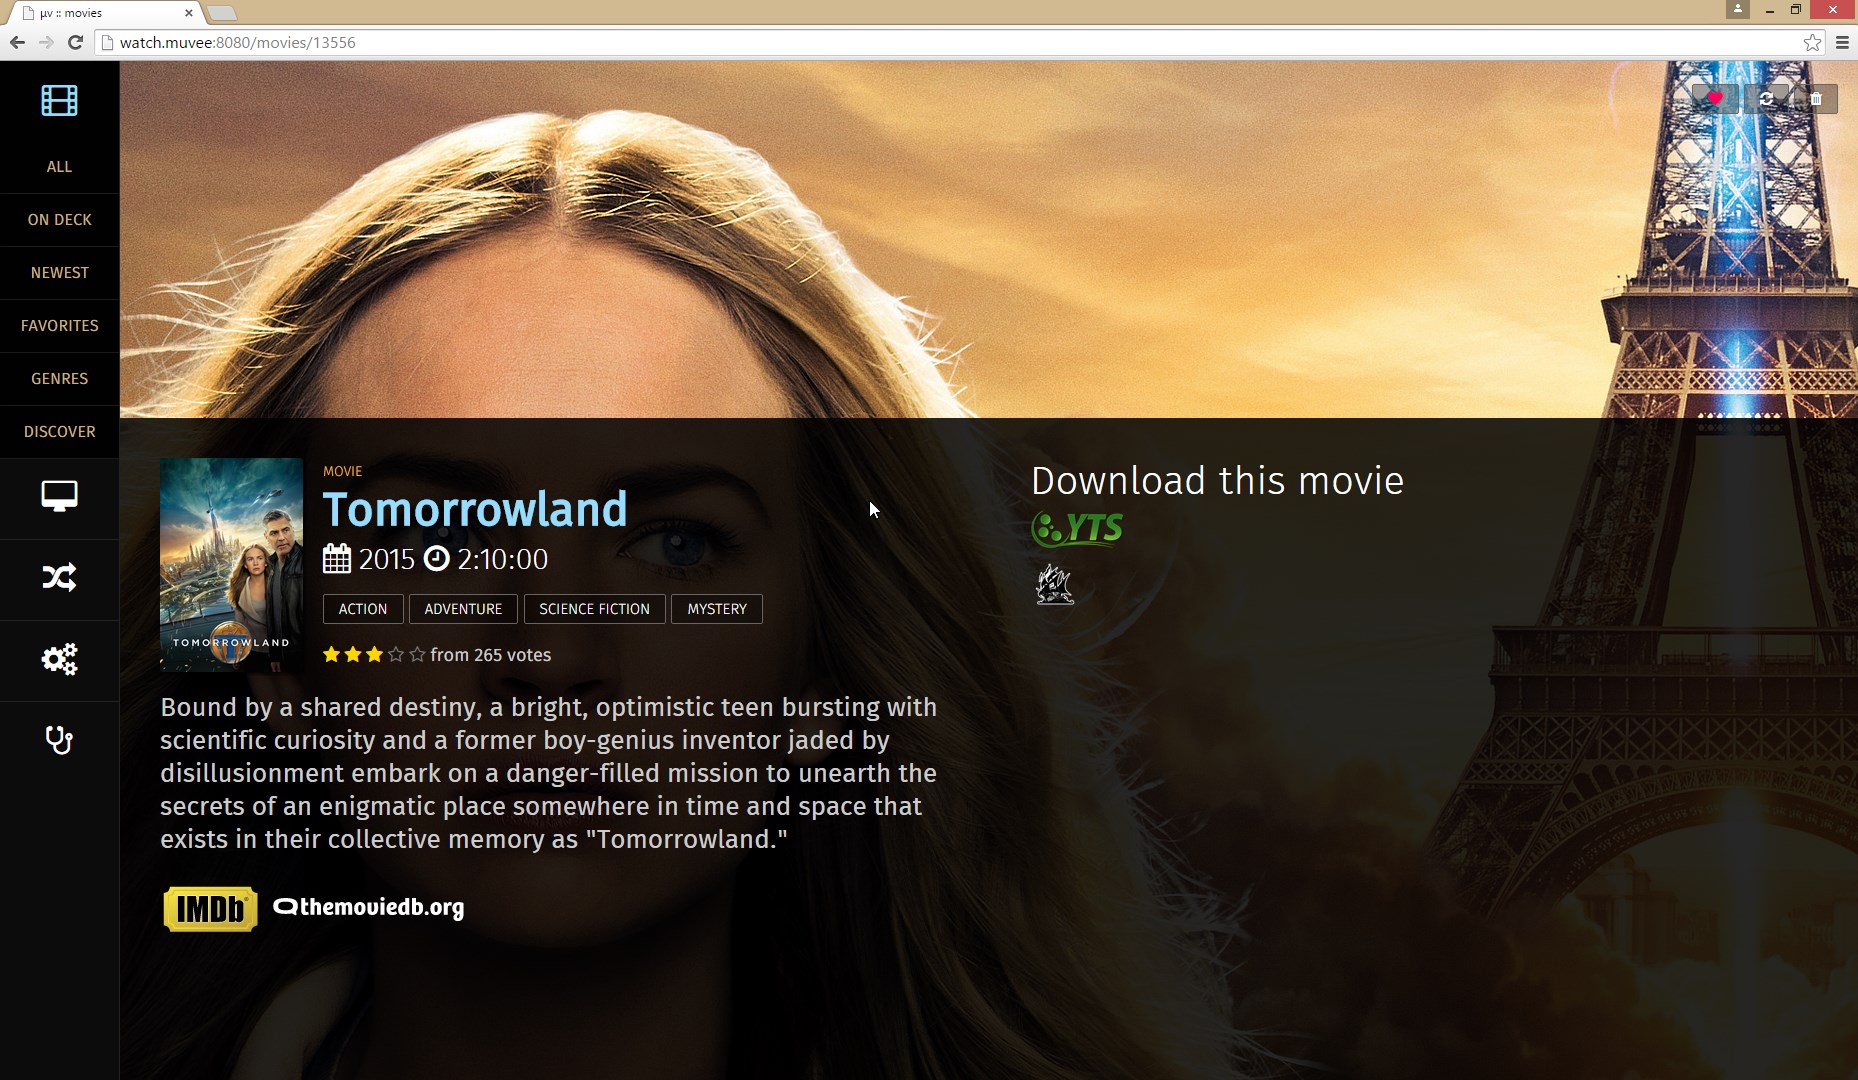Download from the YTS logo link
This screenshot has height=1080, width=1858.
pos(1077,529)
